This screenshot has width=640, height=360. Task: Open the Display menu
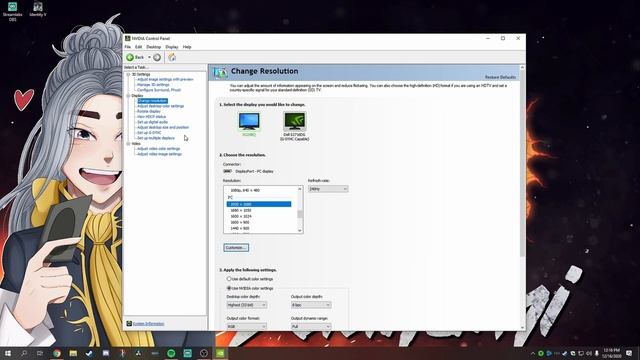click(x=172, y=47)
